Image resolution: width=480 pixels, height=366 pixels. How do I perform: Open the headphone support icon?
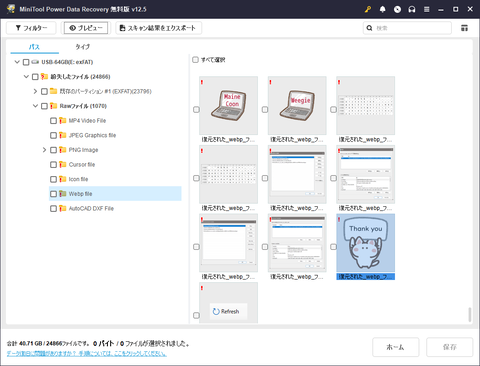pyautogui.click(x=412, y=9)
